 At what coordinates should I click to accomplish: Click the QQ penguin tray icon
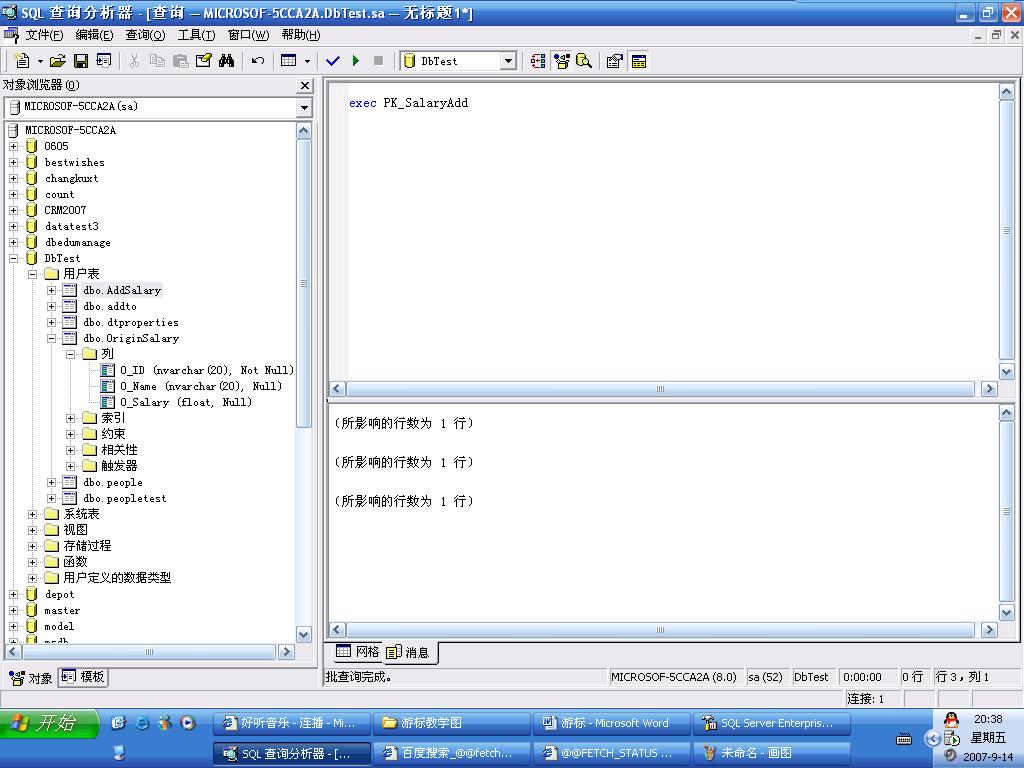(952, 720)
